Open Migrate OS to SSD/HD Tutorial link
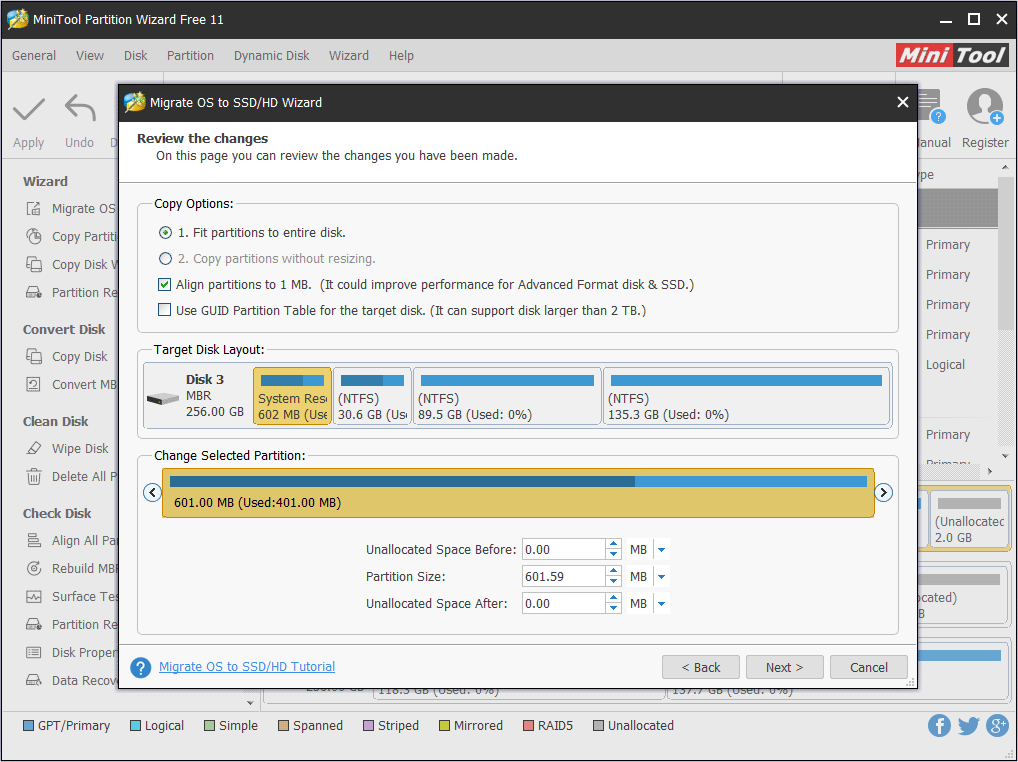The height and width of the screenshot is (762, 1018). point(247,667)
